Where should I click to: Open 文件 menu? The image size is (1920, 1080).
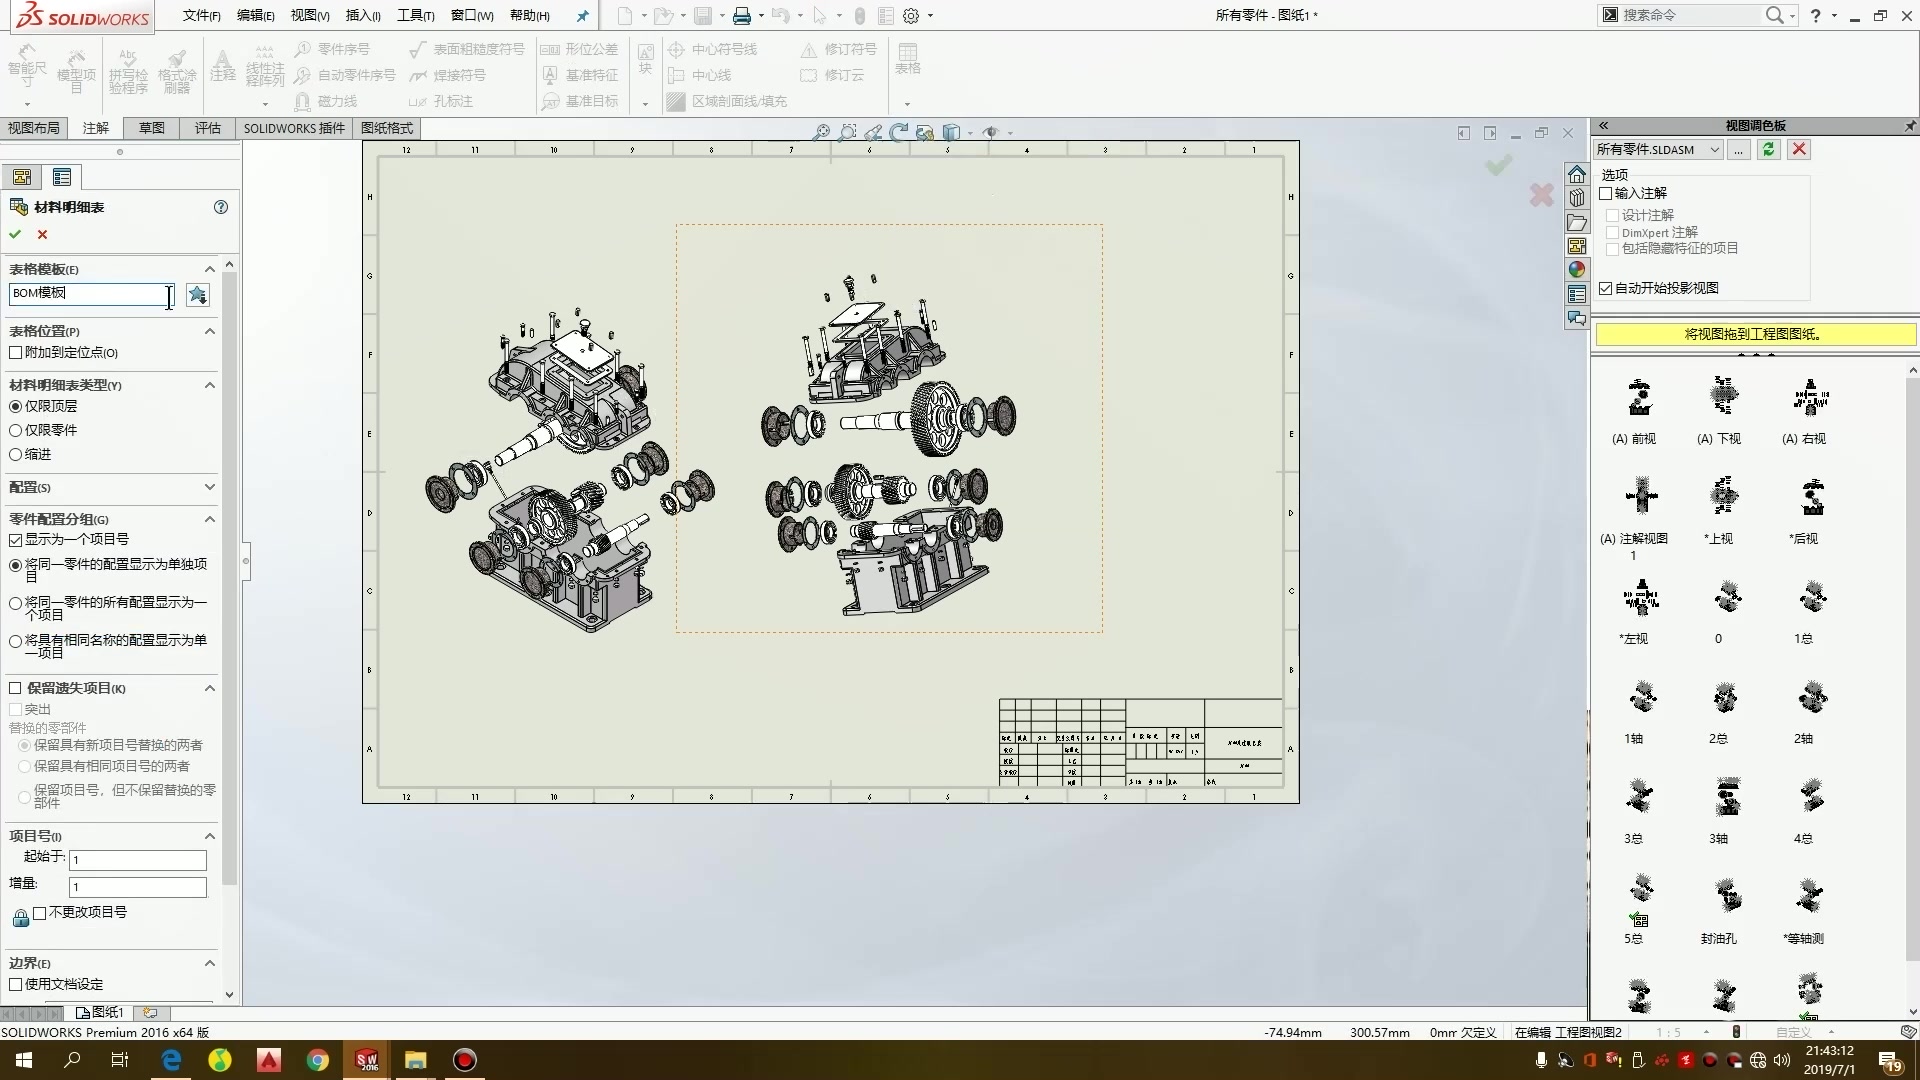(202, 16)
